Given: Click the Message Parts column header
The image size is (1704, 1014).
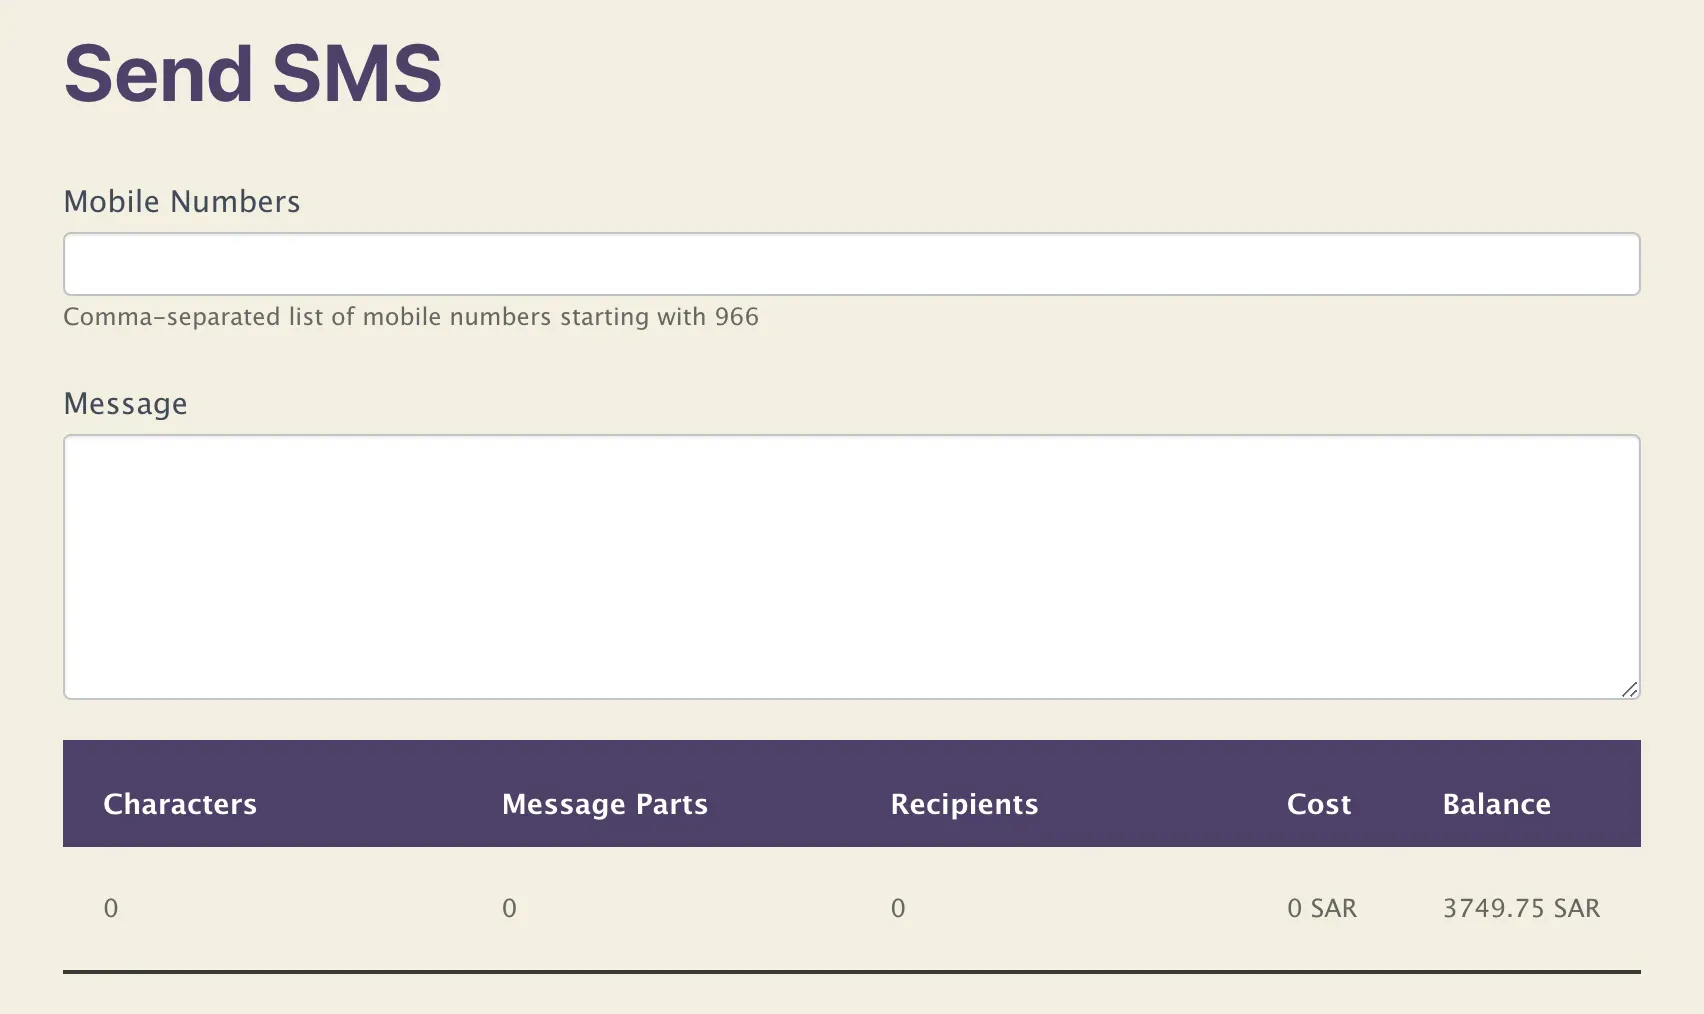Looking at the screenshot, I should (x=605, y=804).
